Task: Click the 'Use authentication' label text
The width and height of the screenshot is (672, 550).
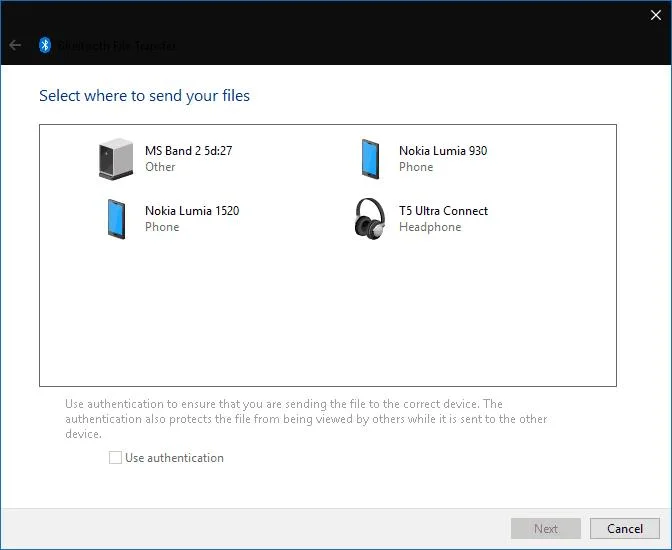Action: (x=174, y=458)
